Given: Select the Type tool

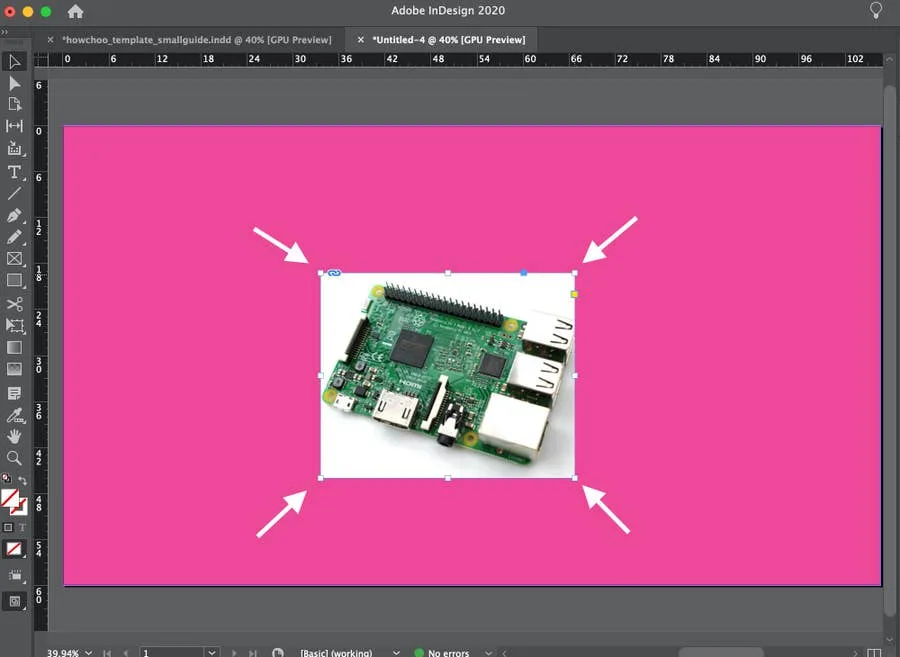Looking at the screenshot, I should [x=14, y=172].
